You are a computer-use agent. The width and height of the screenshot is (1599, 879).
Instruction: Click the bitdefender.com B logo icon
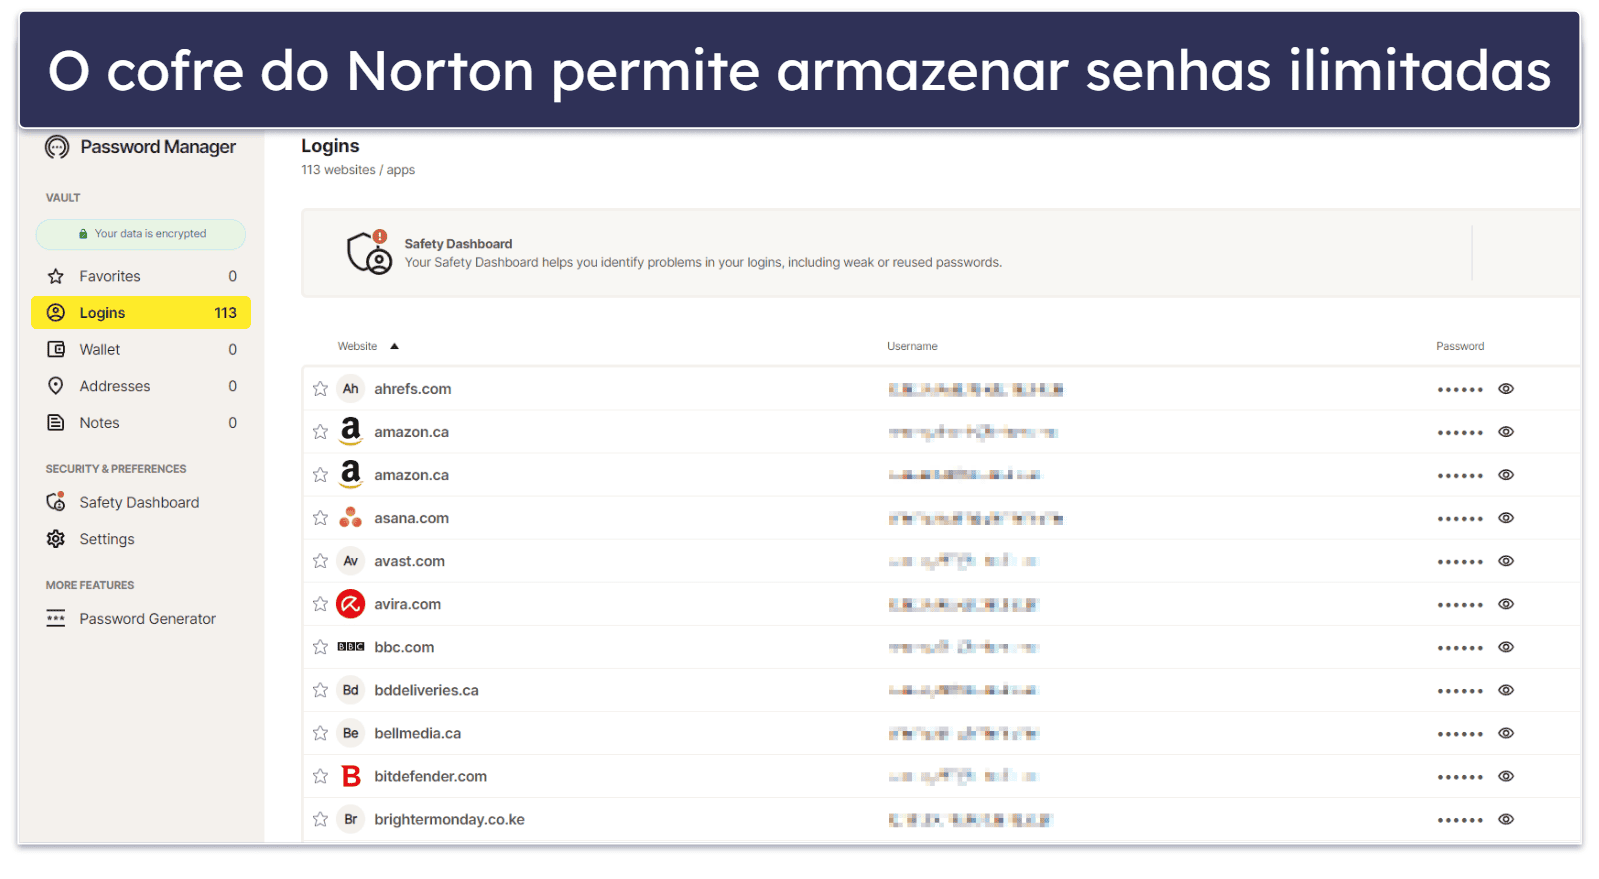(x=350, y=776)
